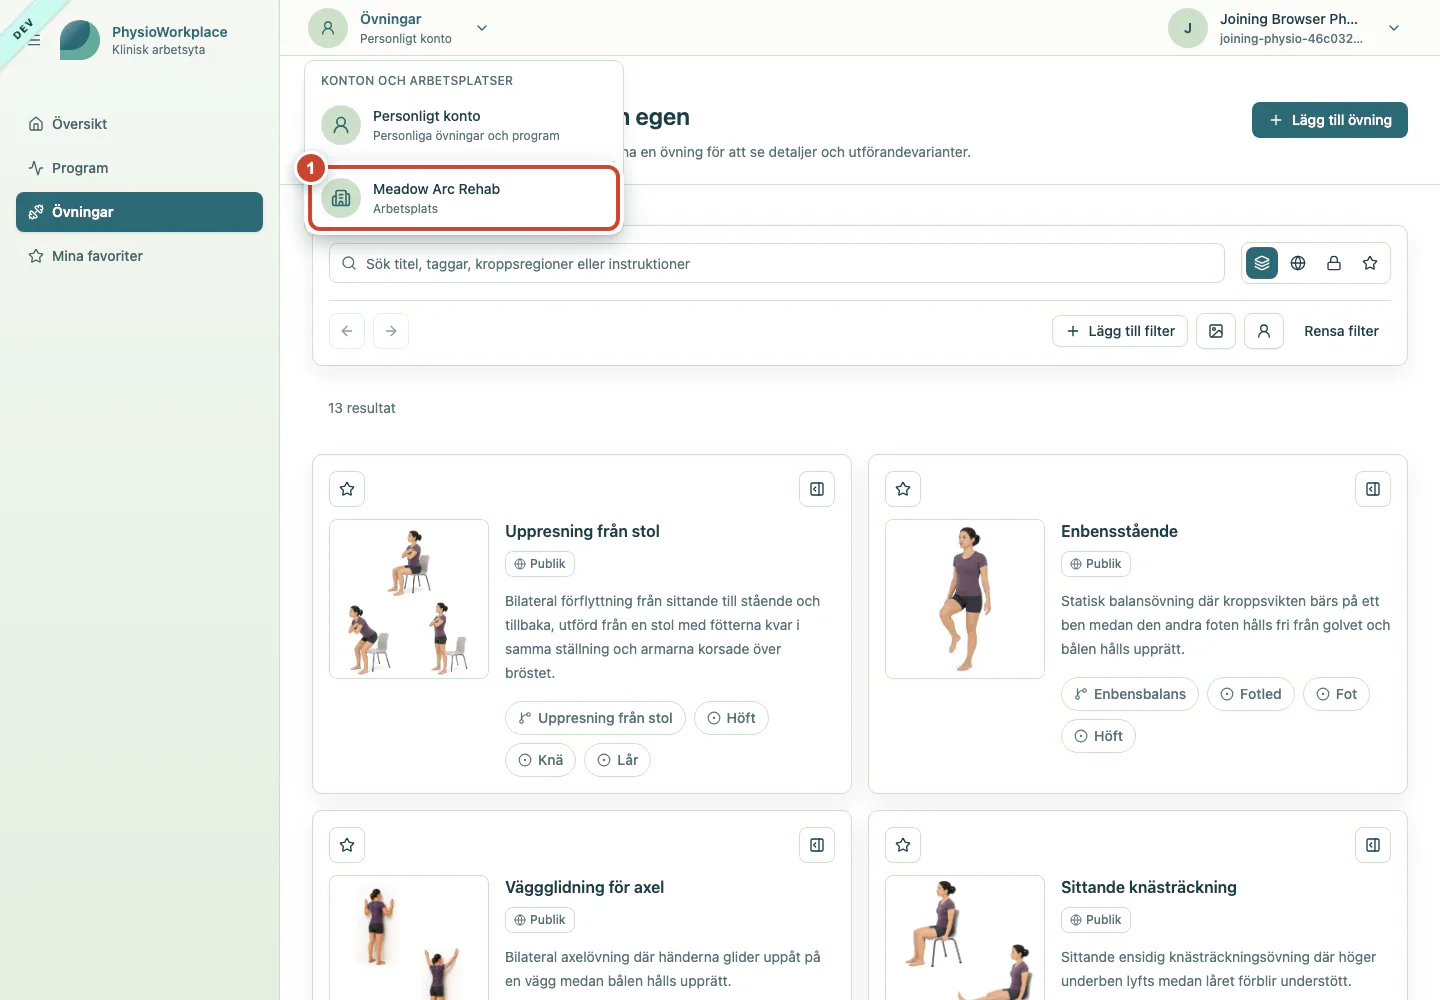Image resolution: width=1440 pixels, height=1000 pixels.
Task: Collapse the Övningar account switcher dropdown
Action: click(x=482, y=28)
